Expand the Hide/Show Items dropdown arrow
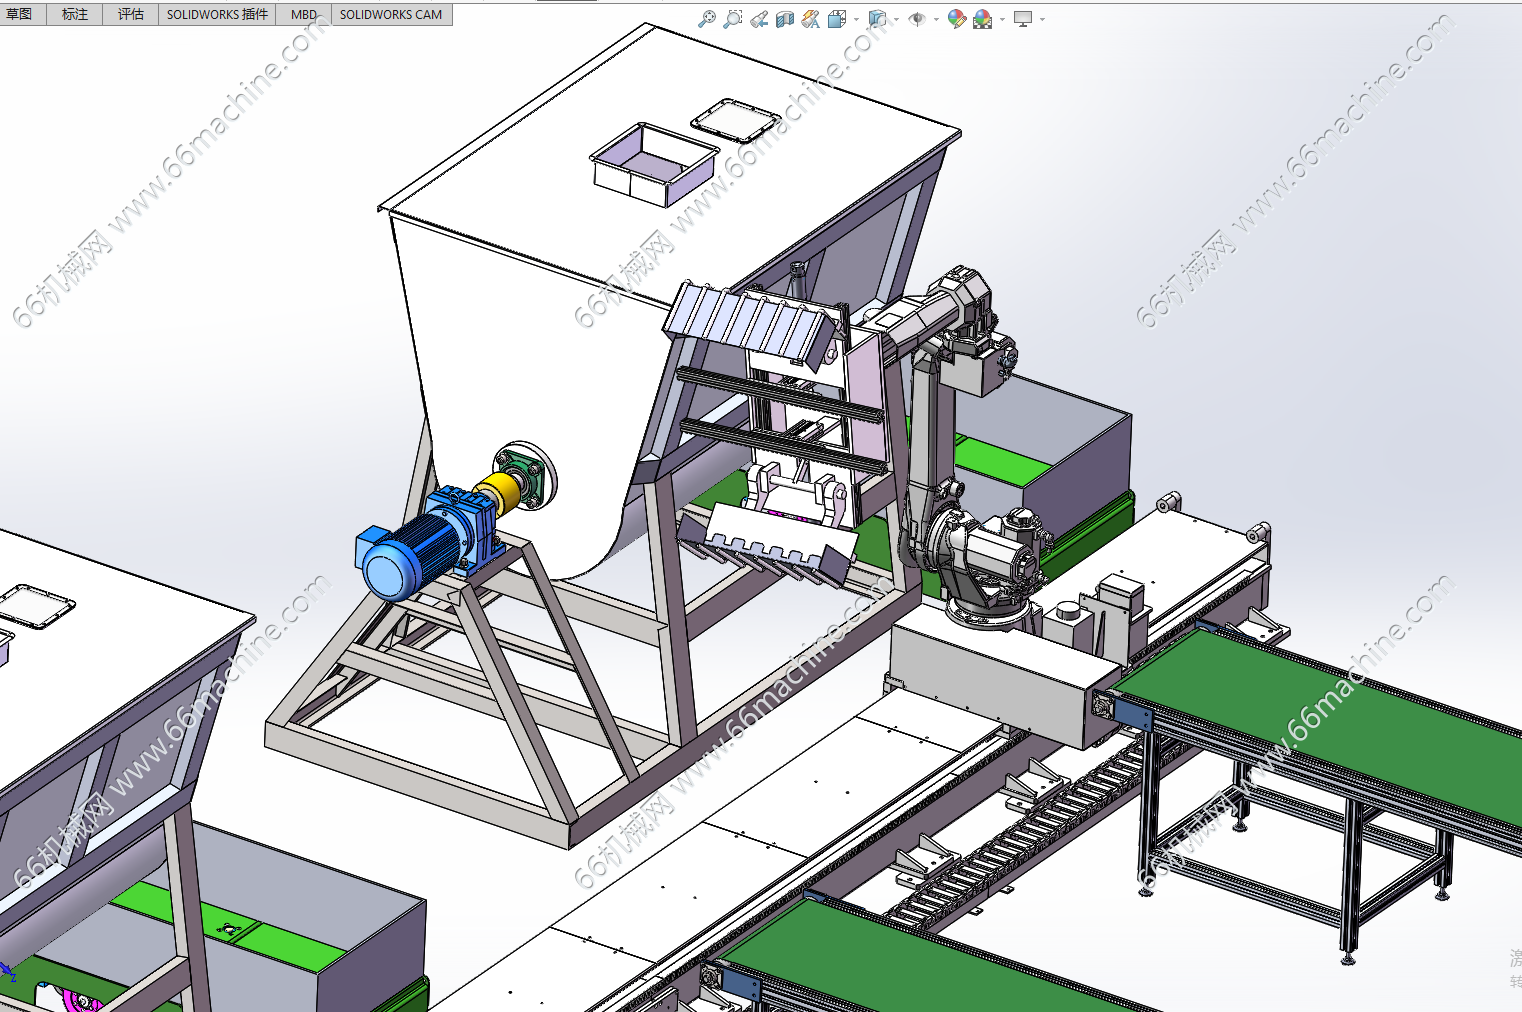The image size is (1522, 1012). click(x=936, y=19)
